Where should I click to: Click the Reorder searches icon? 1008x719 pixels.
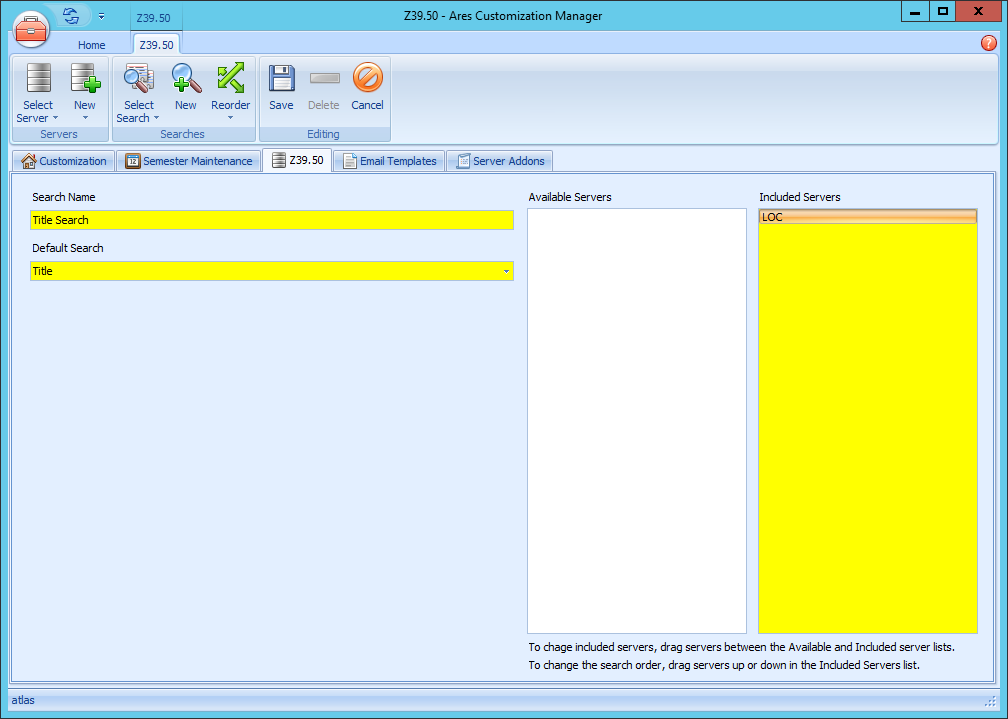pyautogui.click(x=230, y=79)
